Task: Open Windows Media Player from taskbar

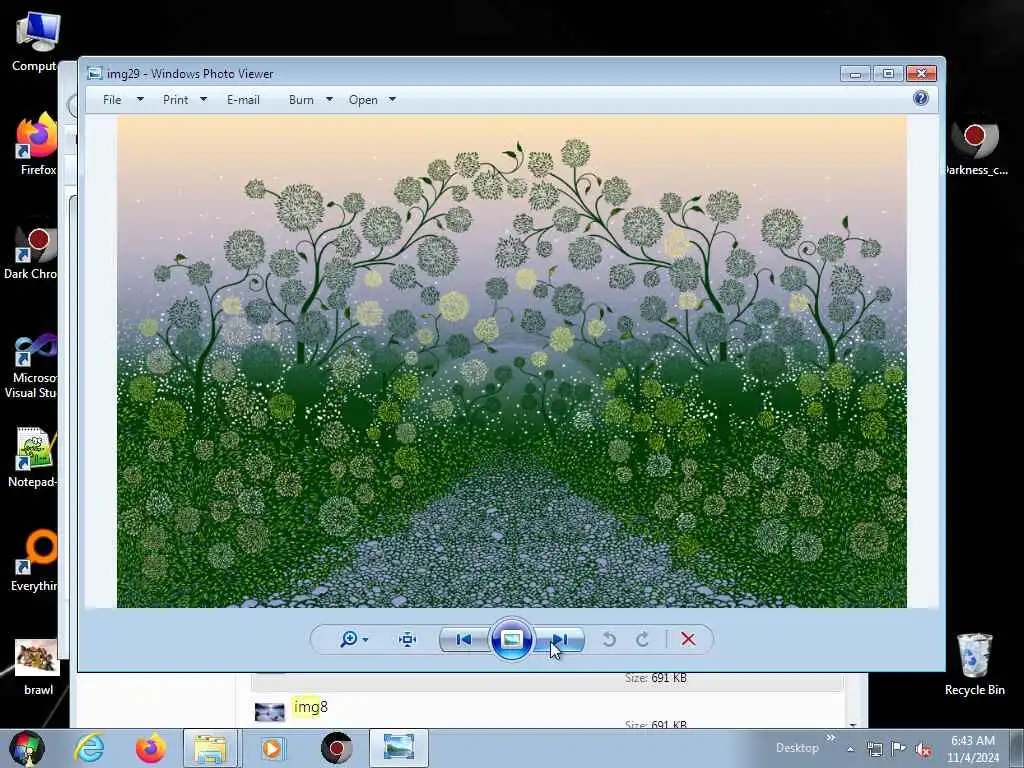Action: tap(272, 748)
